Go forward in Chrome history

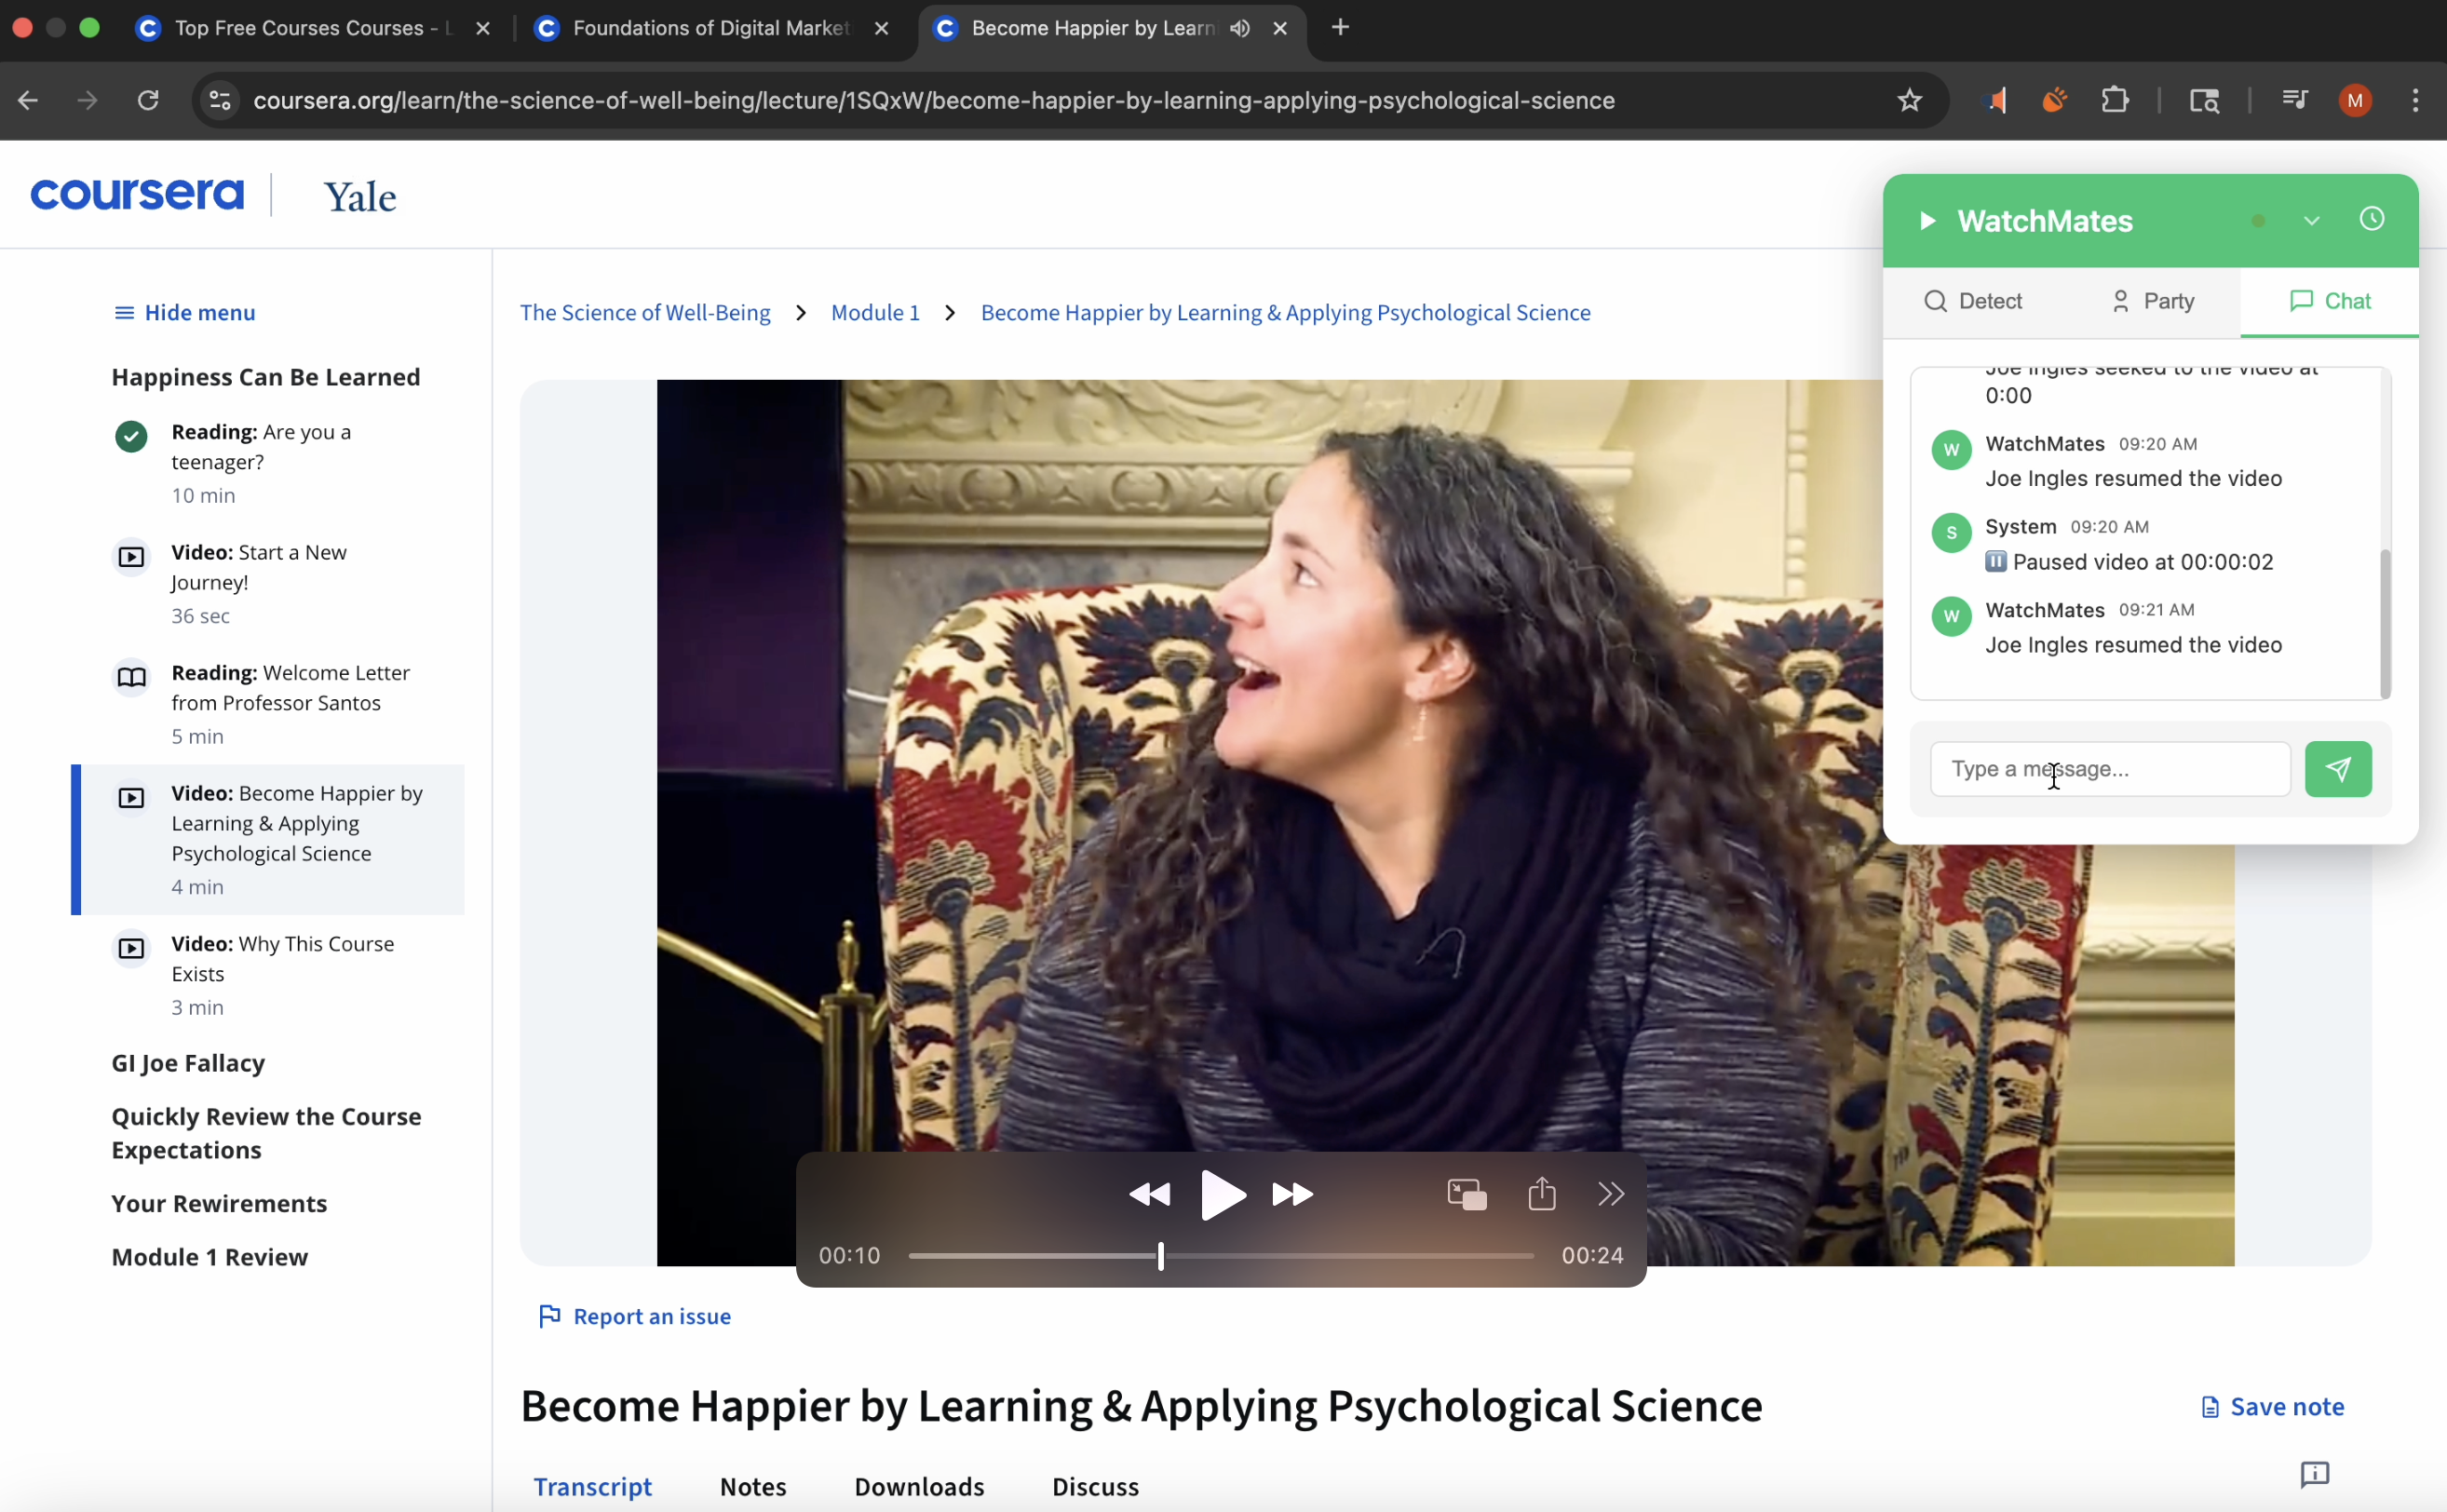(88, 100)
